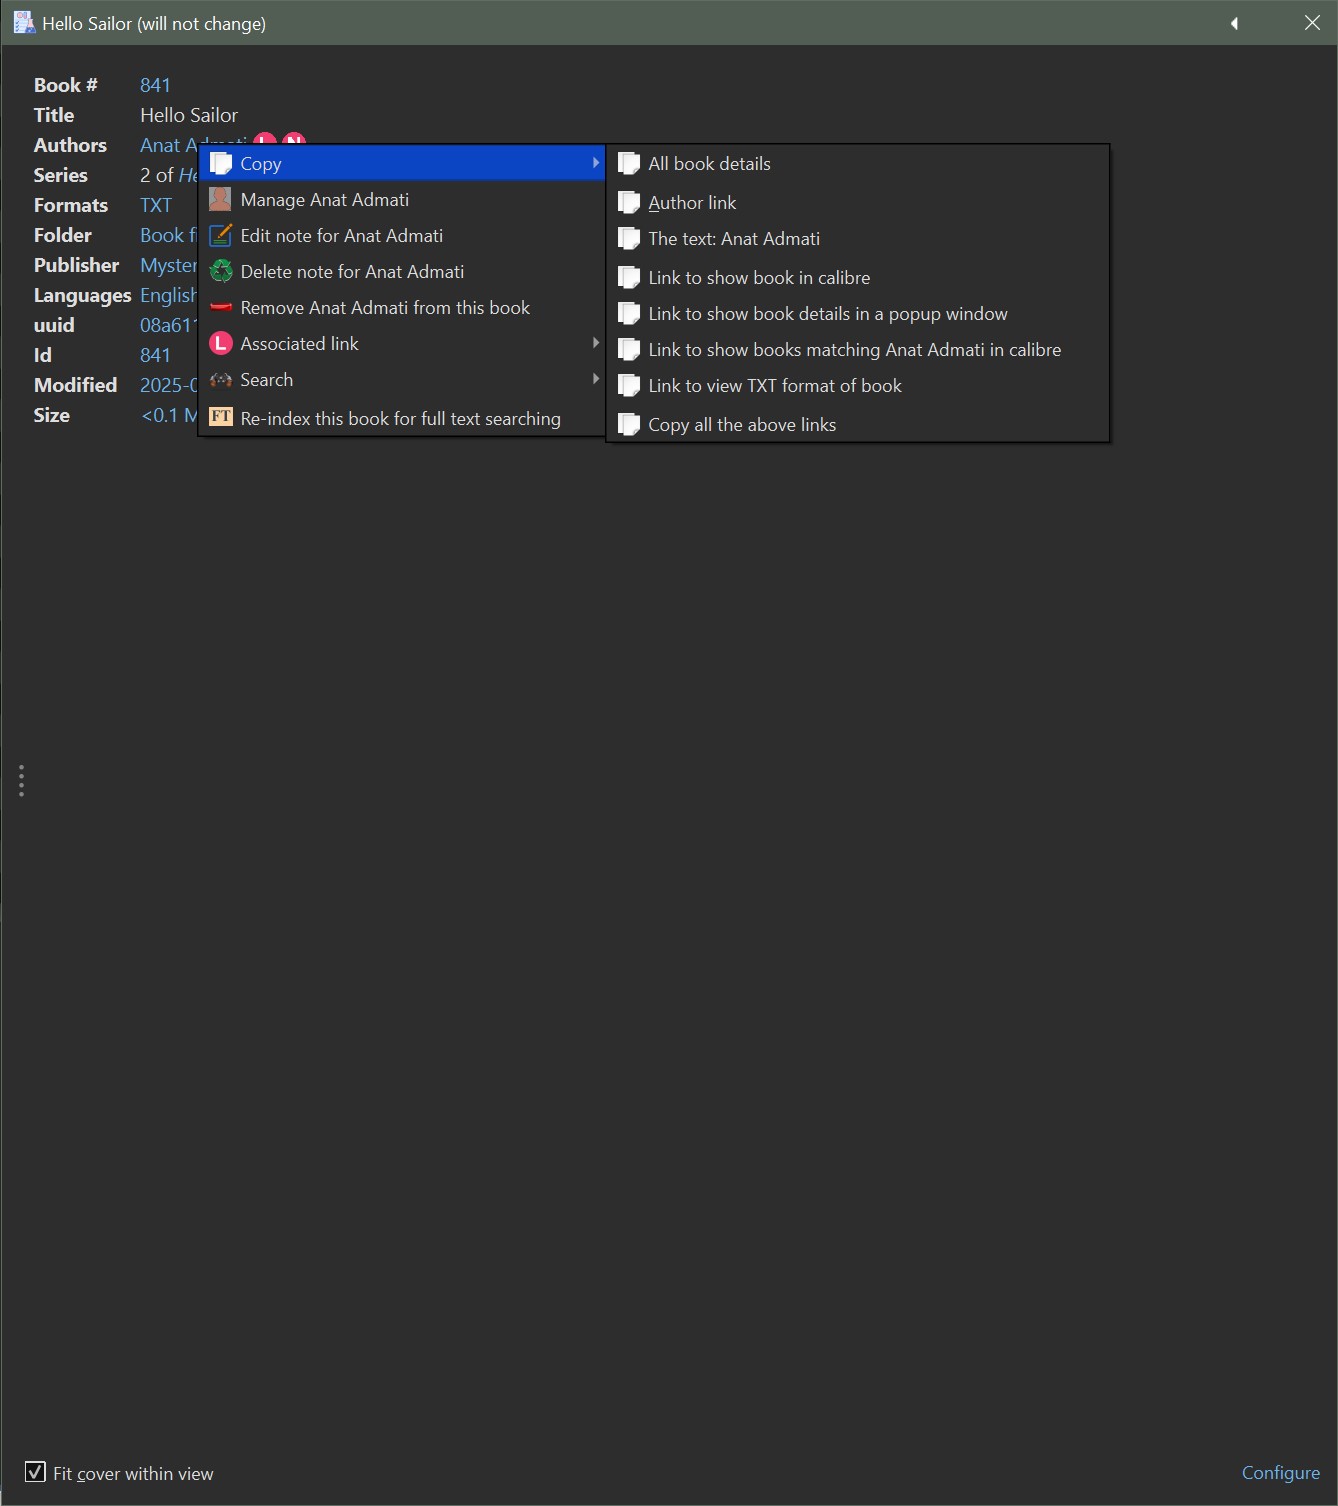The image size is (1338, 1506).
Task: Expand the Associated link submenu arrow
Action: (x=595, y=343)
